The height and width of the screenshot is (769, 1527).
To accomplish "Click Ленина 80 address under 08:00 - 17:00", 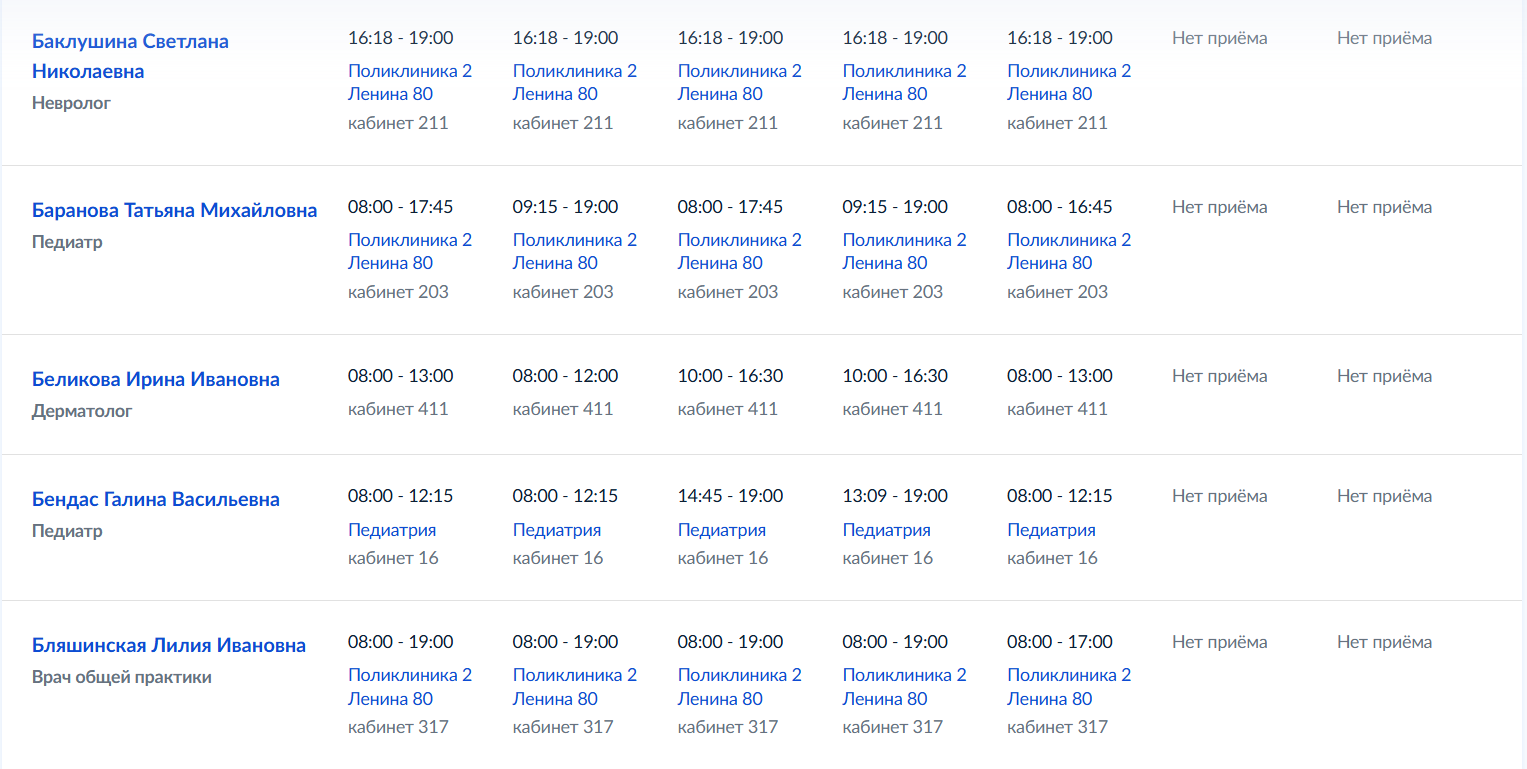I will pyautogui.click(x=1050, y=699).
